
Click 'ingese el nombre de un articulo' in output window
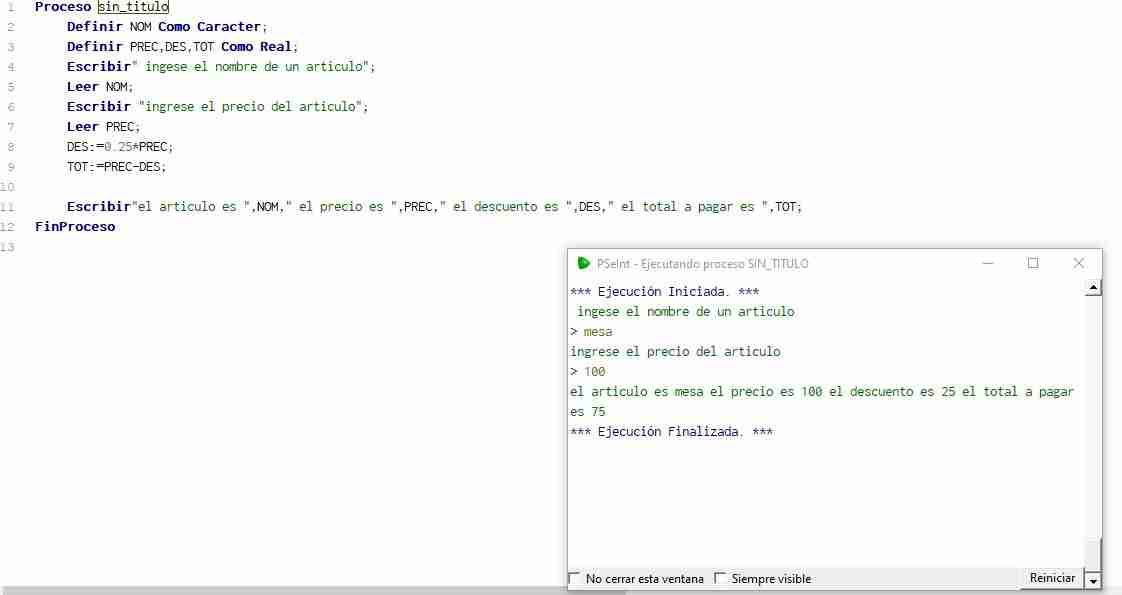pos(686,311)
